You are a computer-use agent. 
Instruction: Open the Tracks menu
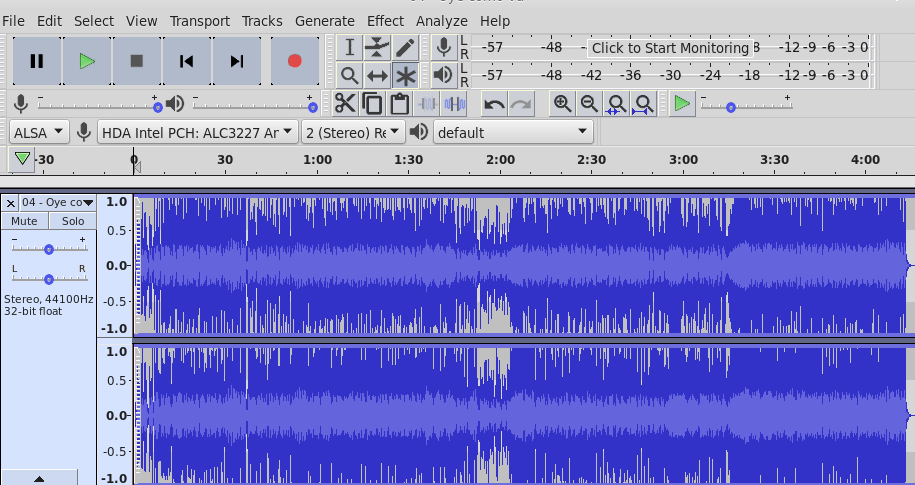(x=263, y=21)
